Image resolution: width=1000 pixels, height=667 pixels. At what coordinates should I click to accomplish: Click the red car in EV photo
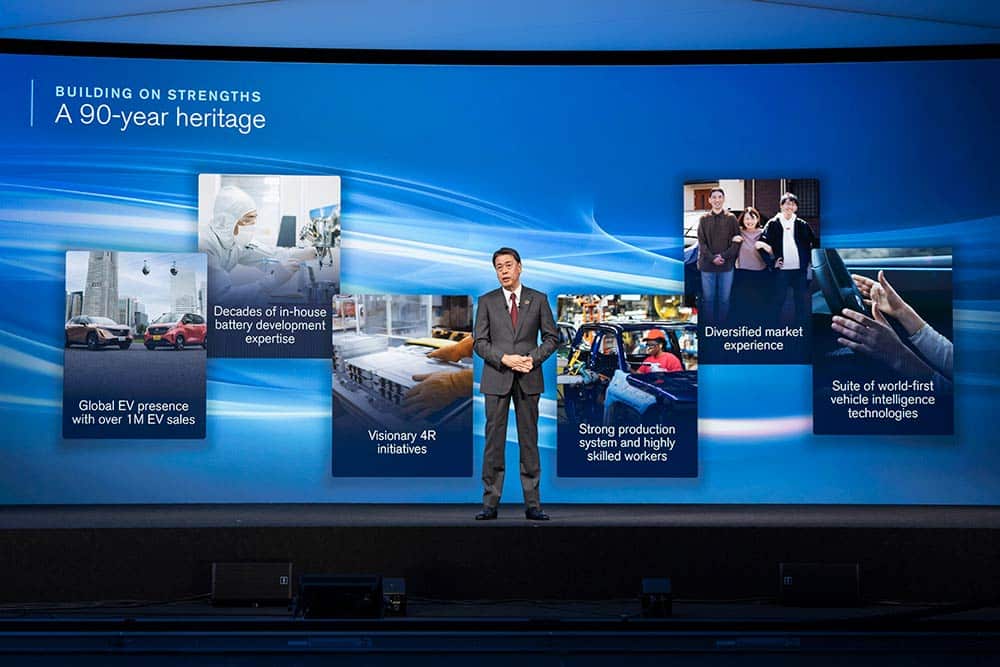(174, 331)
